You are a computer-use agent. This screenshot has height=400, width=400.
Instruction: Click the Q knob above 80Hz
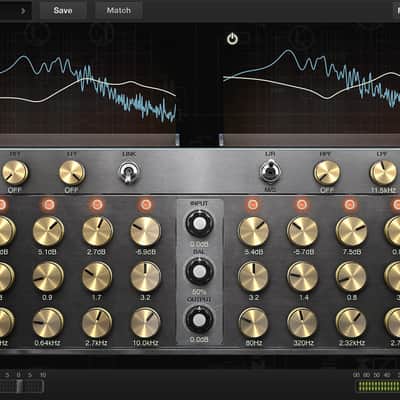(253, 277)
